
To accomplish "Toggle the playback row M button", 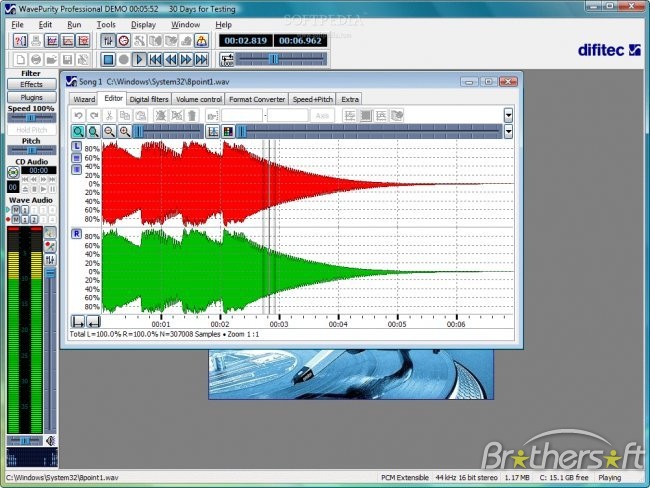I will (16, 210).
